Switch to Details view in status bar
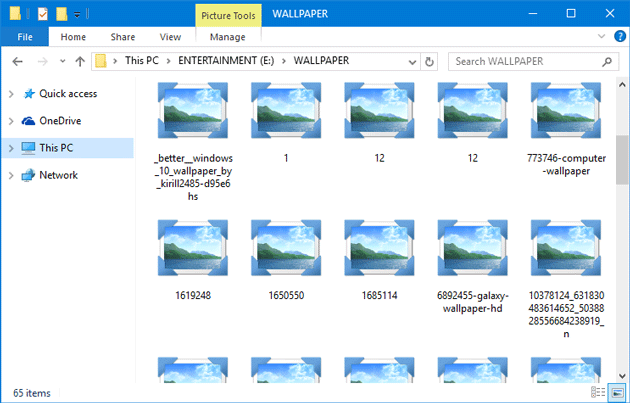The height and width of the screenshot is (403, 630). pos(598,393)
